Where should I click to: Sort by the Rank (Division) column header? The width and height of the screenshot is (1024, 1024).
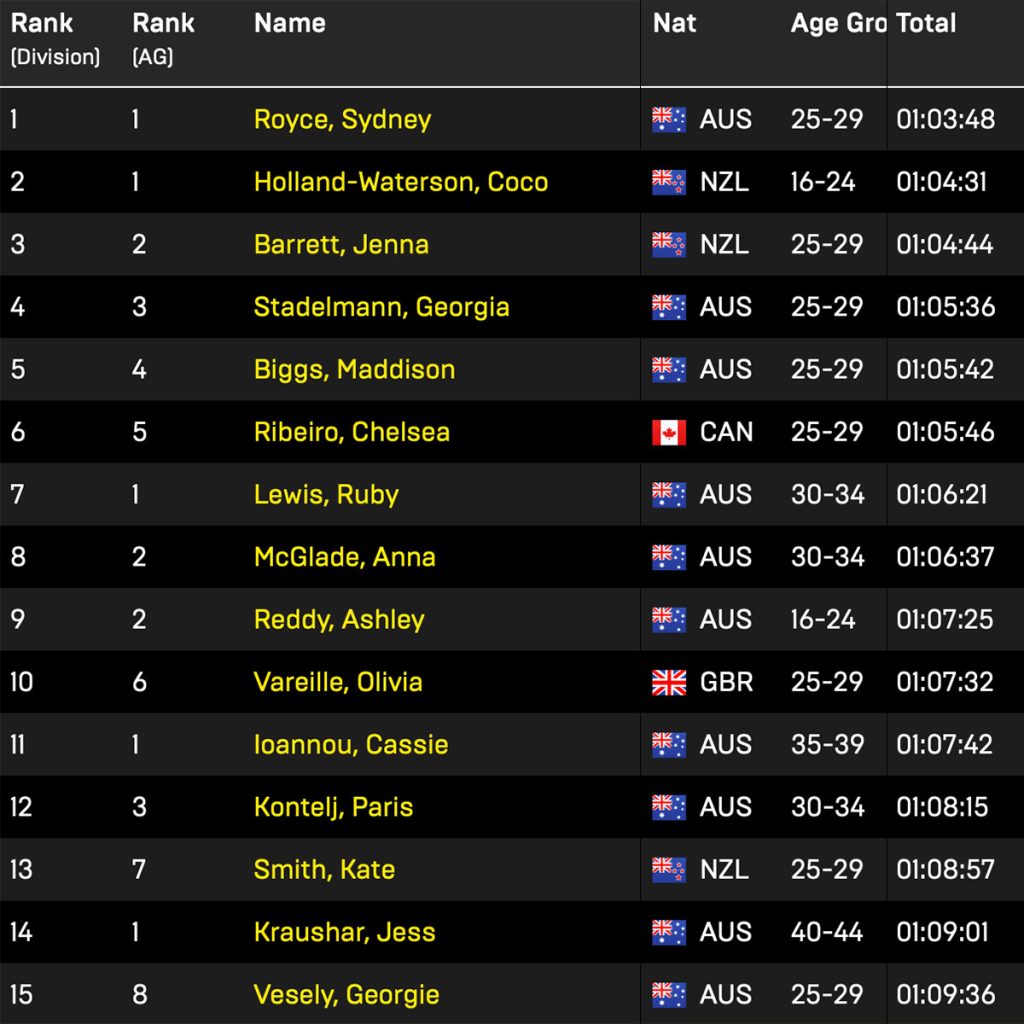(x=55, y=38)
